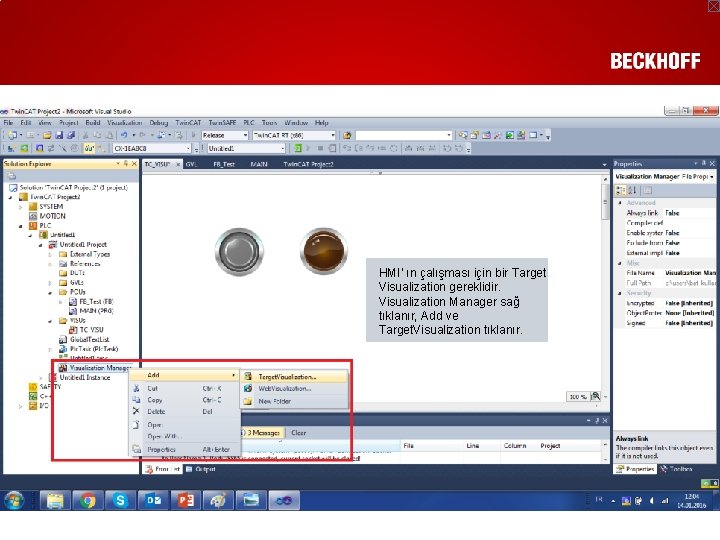Pin the Solution Explorer panel
Image resolution: width=720 pixels, height=540 pixels.
coord(126,163)
